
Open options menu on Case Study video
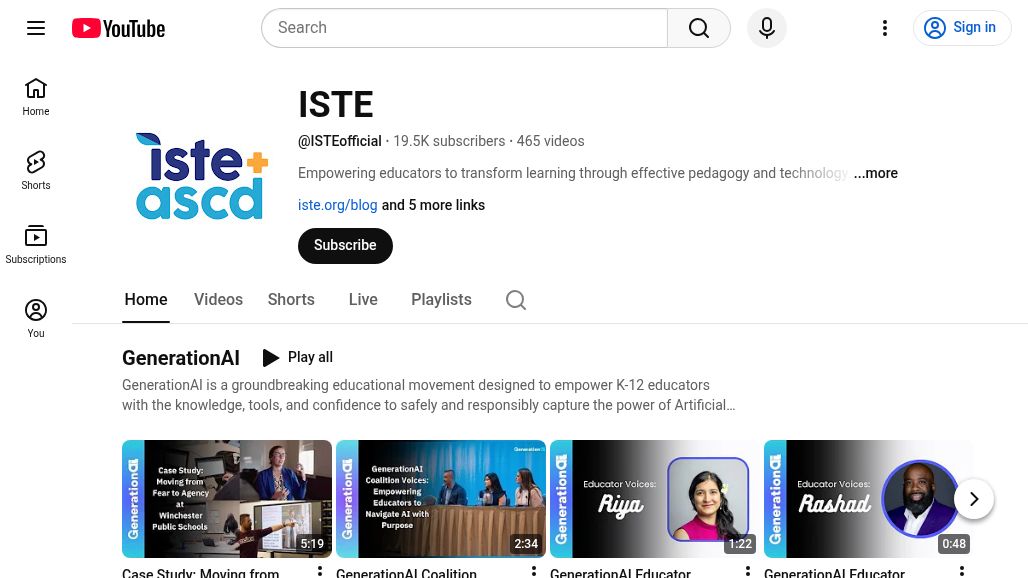pos(320,570)
